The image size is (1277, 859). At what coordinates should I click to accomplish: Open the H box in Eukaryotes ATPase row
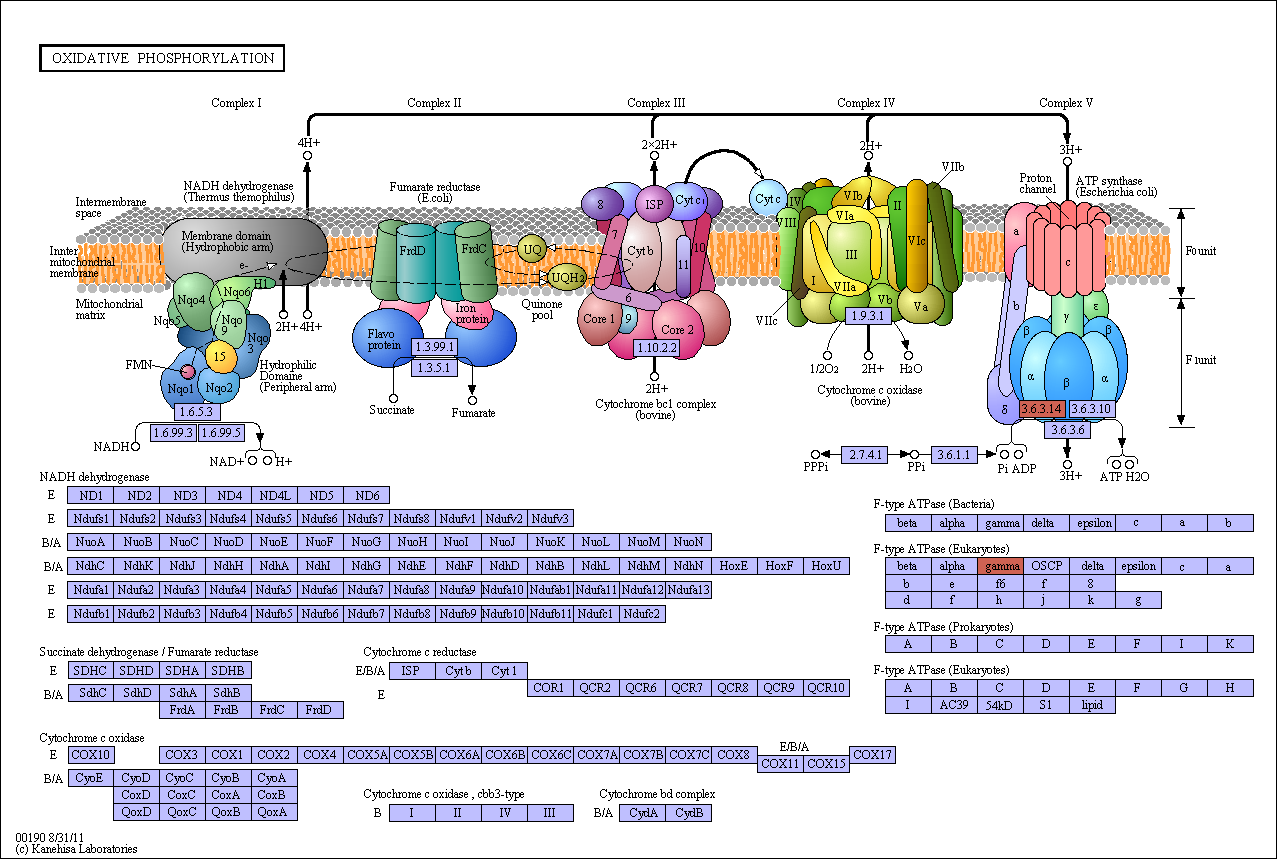pos(1230,688)
